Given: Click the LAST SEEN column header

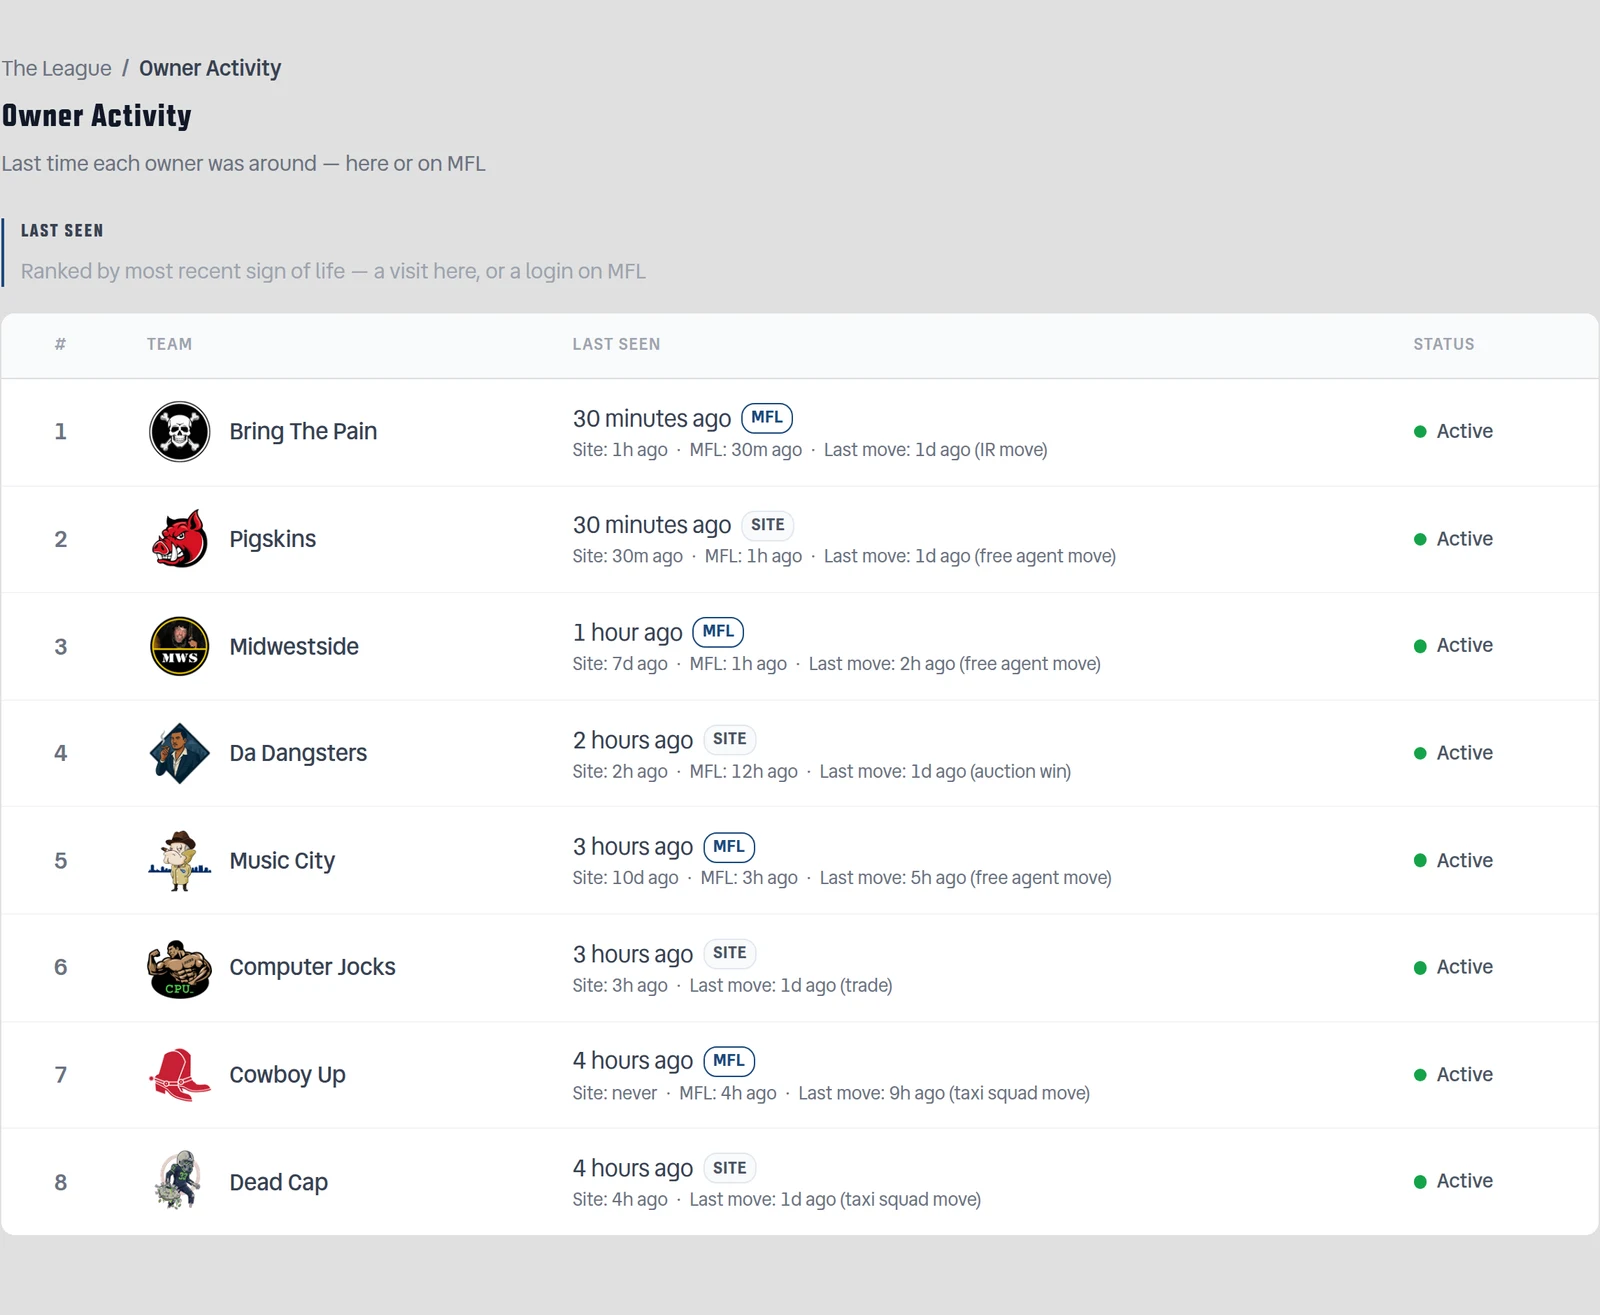Looking at the screenshot, I should pos(616,344).
